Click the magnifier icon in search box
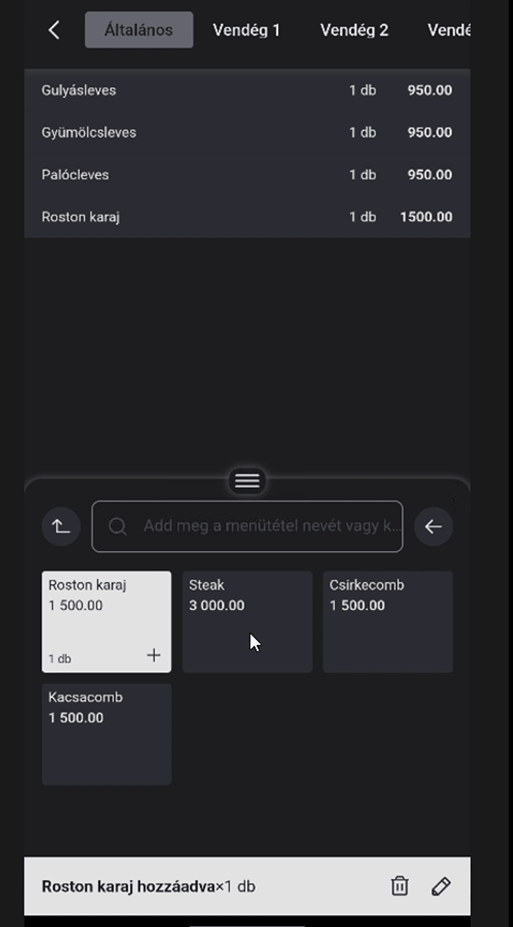 coord(118,526)
